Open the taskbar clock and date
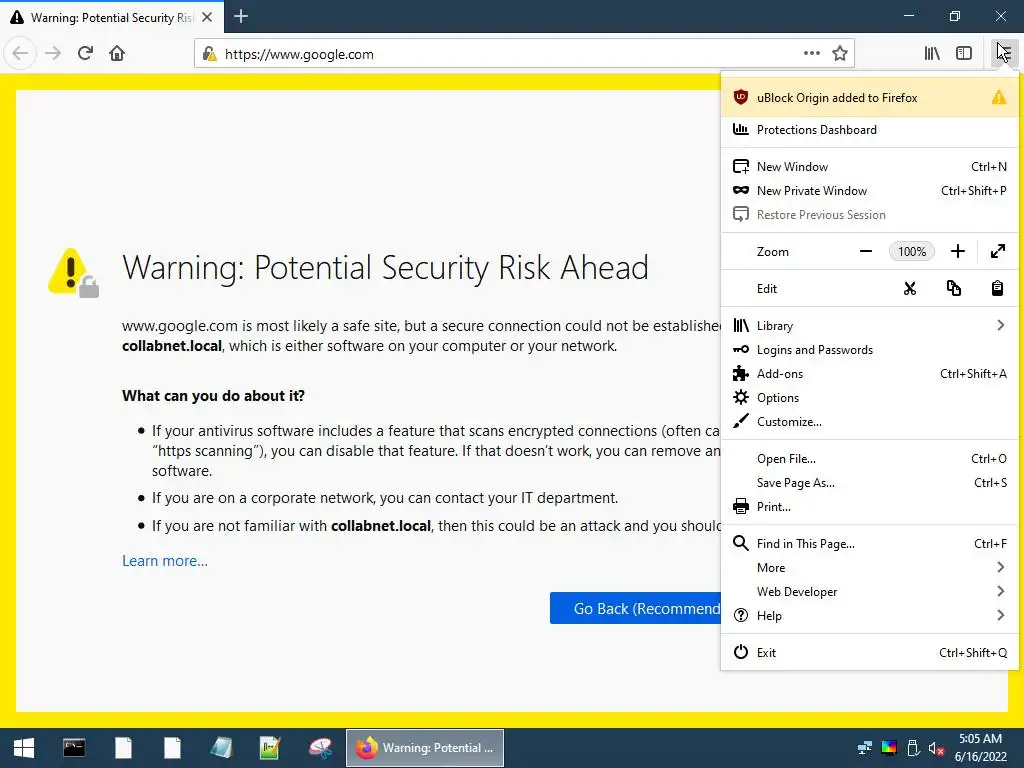Image resolution: width=1024 pixels, height=768 pixels. (x=980, y=748)
